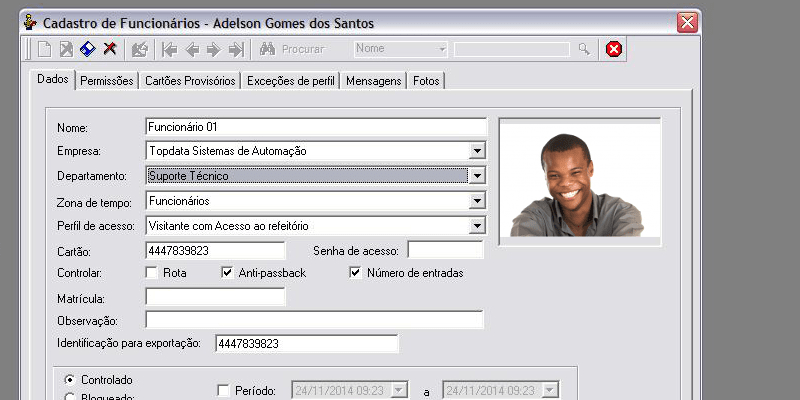Click the employee photo thumbnail
800x400 pixels.
[x=578, y=180]
